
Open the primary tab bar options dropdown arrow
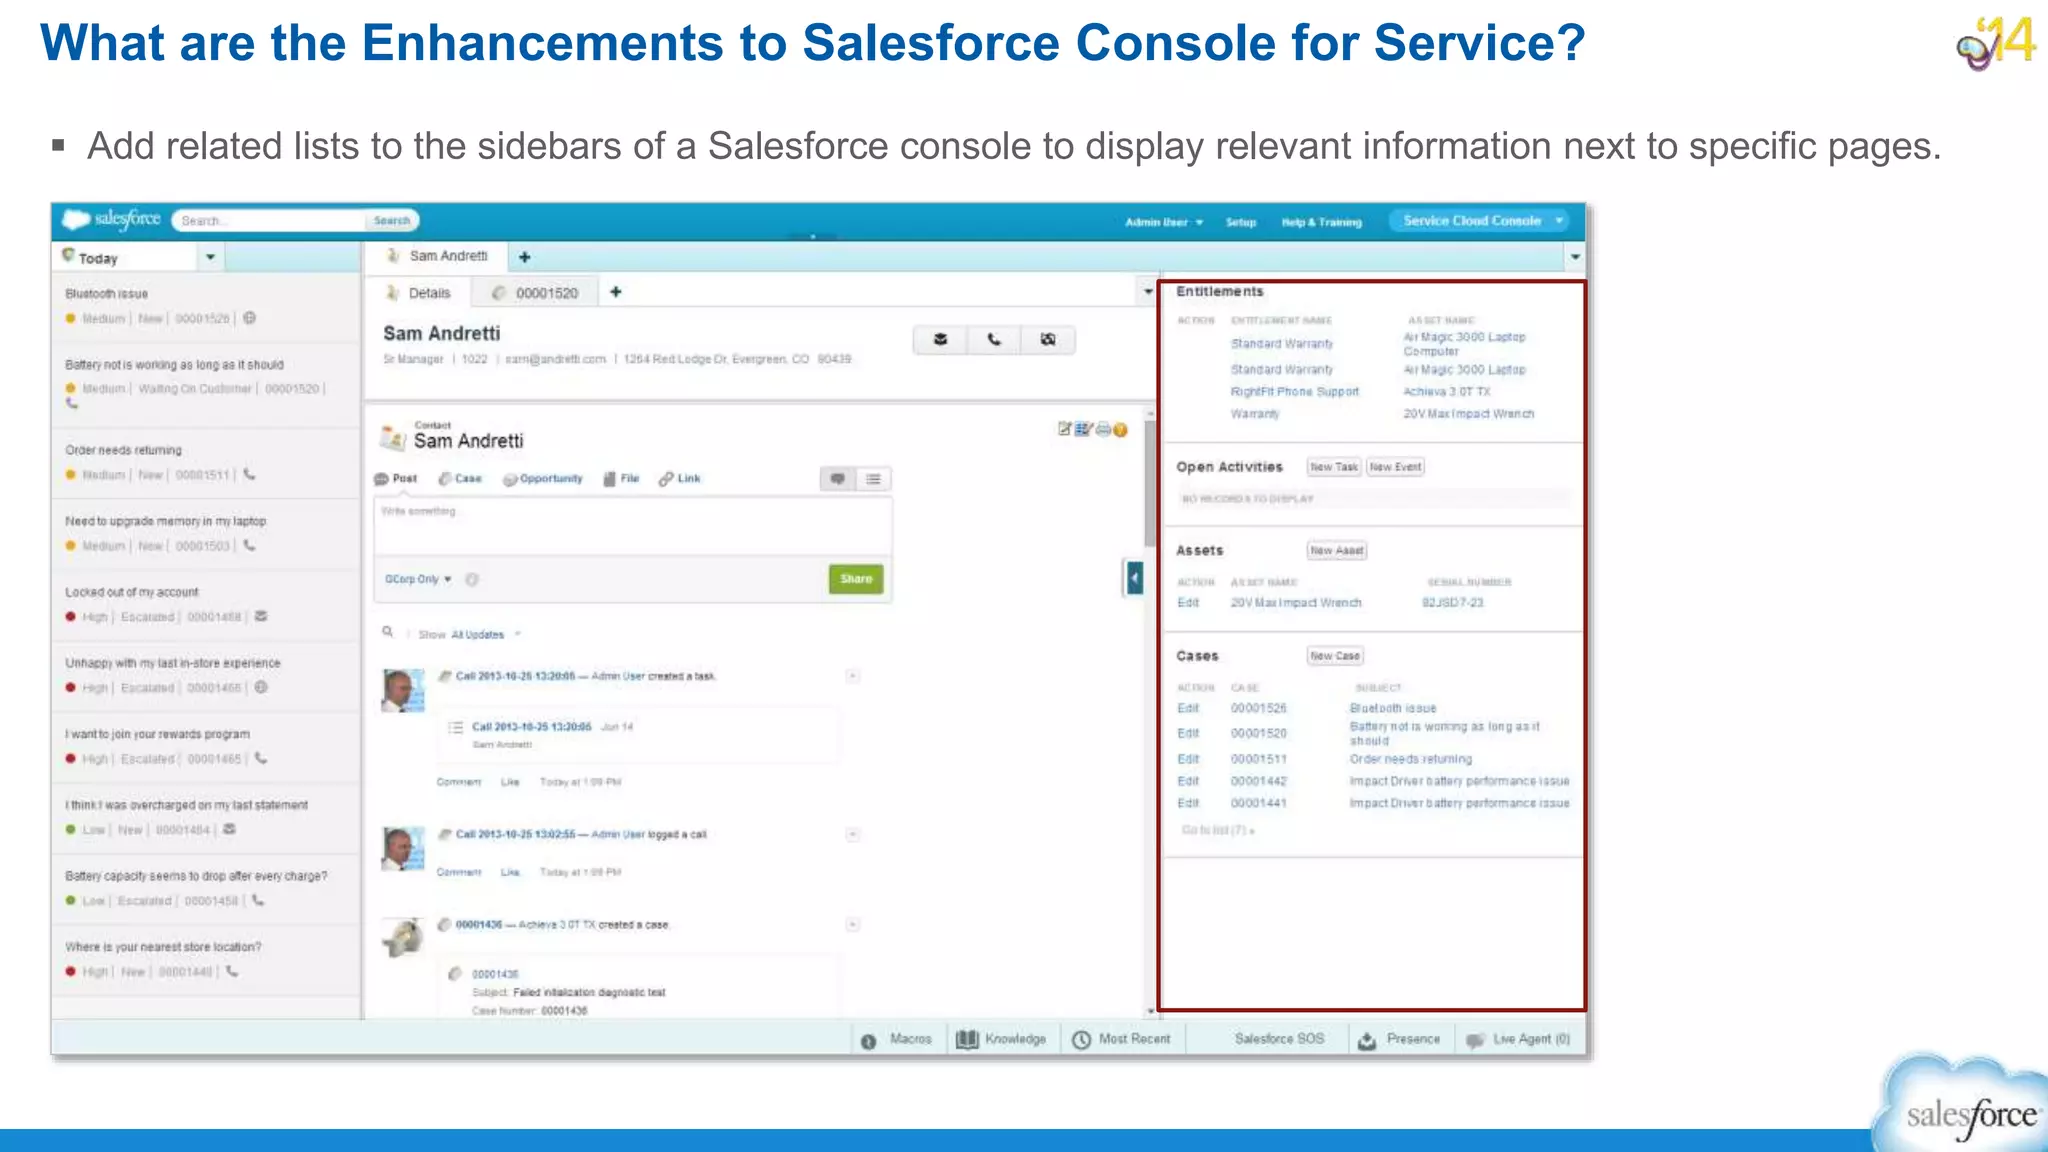pyautogui.click(x=1575, y=257)
